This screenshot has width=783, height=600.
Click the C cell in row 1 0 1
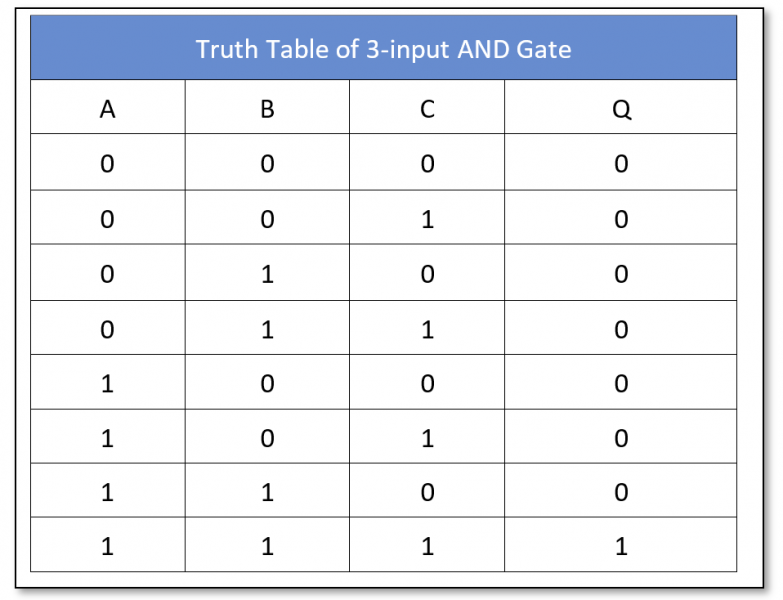point(427,436)
